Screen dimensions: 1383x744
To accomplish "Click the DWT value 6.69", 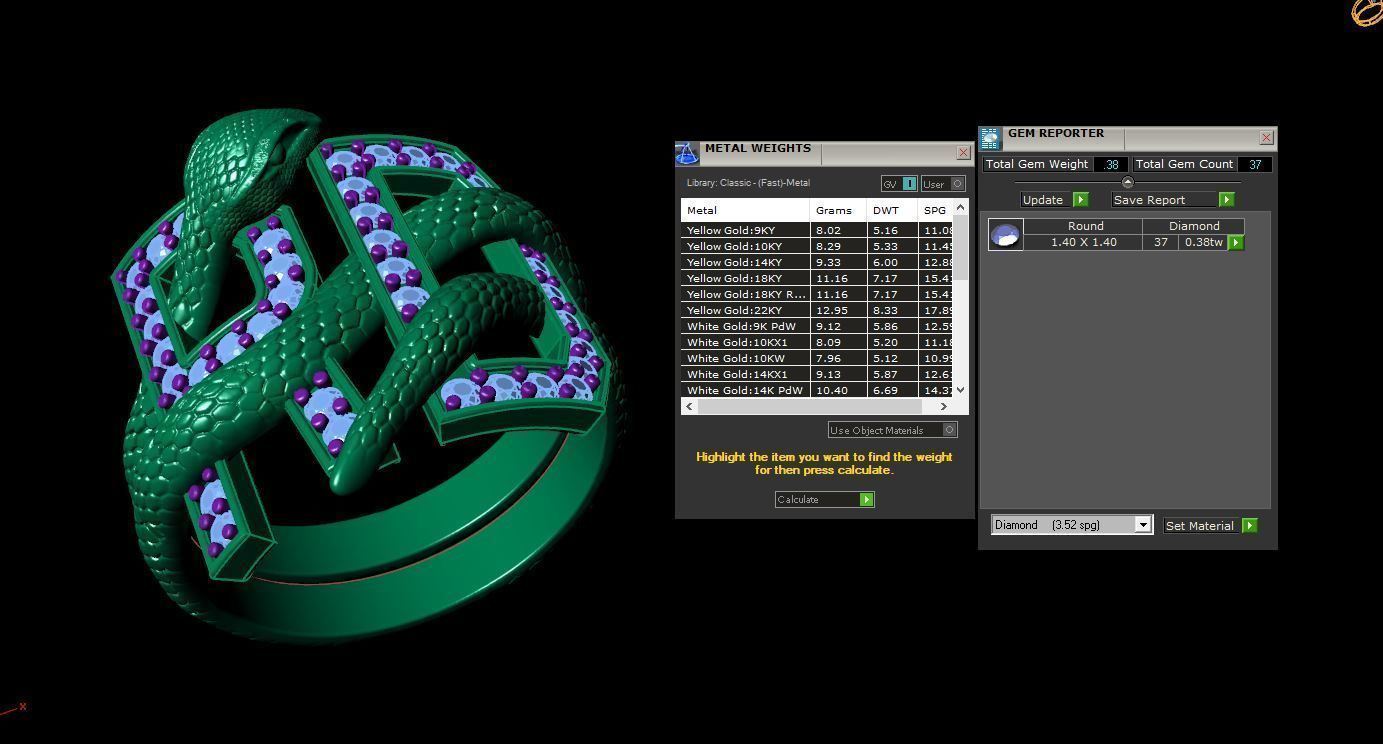I will (885, 390).
